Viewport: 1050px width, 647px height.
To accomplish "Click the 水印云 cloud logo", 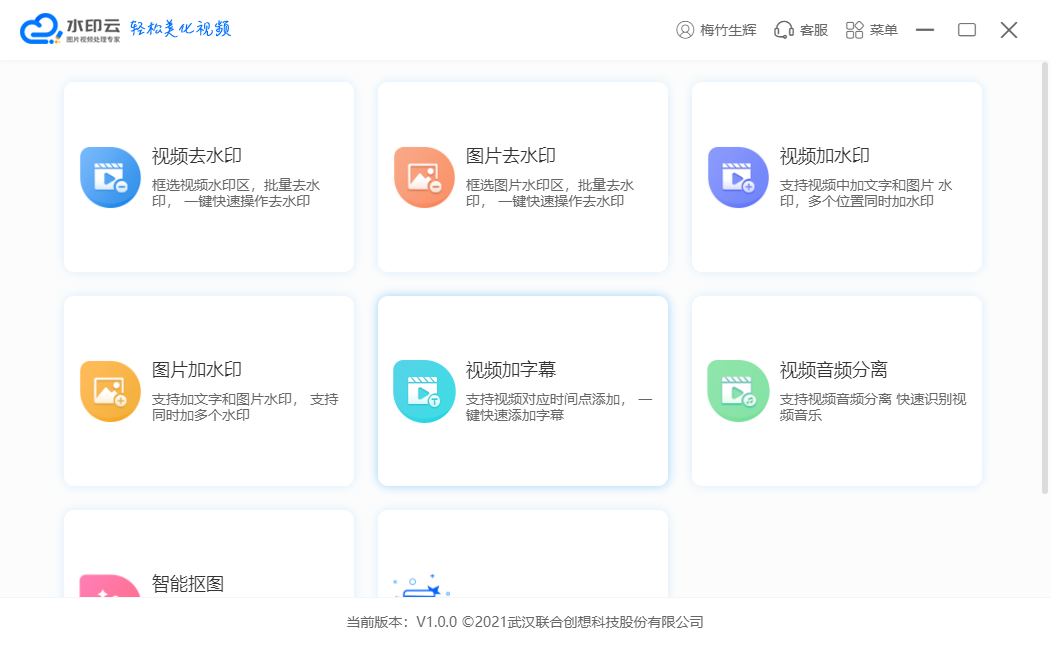I will coord(41,29).
